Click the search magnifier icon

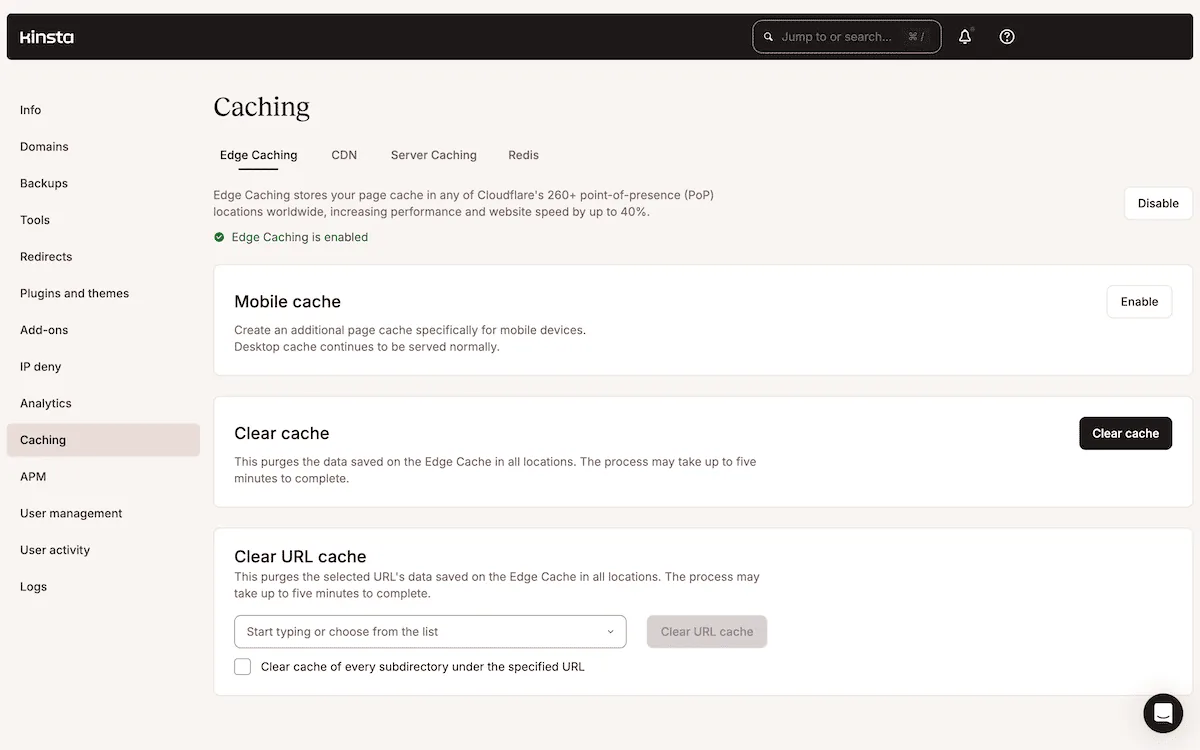(x=768, y=37)
